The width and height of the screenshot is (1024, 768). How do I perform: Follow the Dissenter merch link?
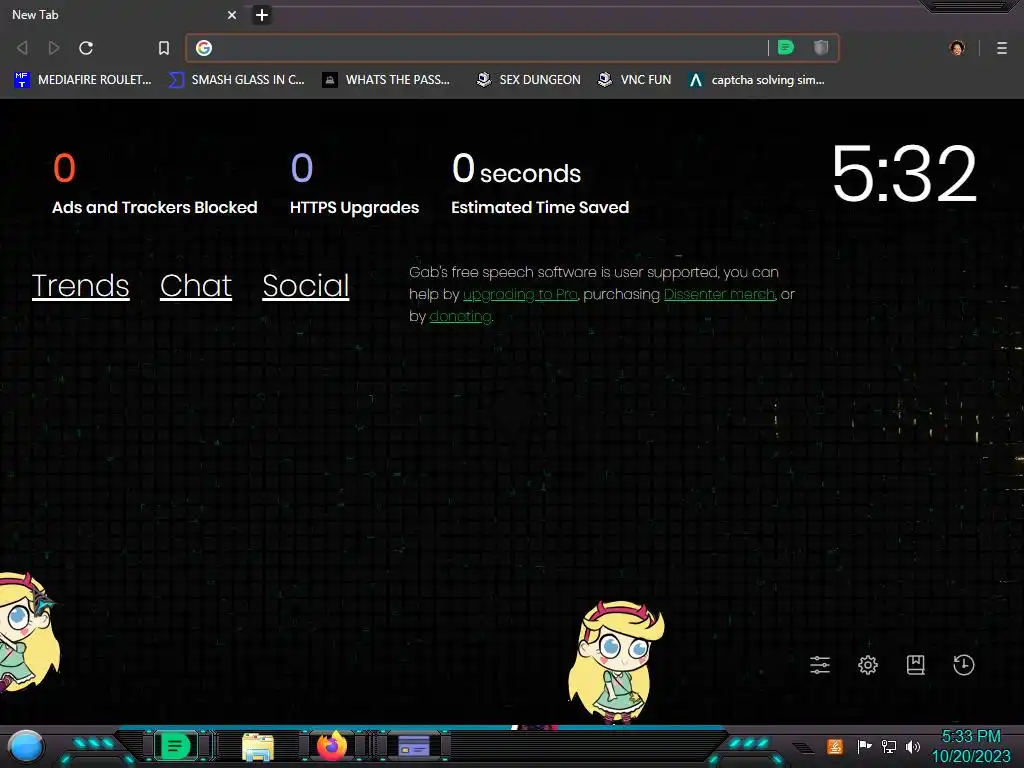[720, 295]
